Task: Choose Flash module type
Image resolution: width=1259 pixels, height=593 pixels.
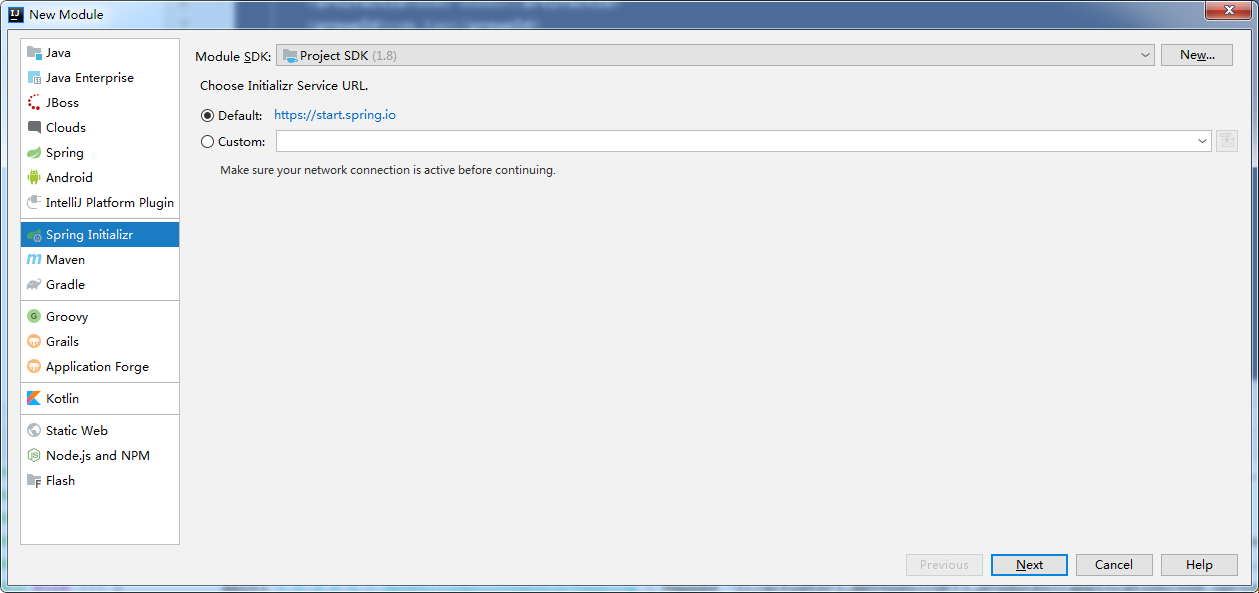Action: tap(100, 481)
